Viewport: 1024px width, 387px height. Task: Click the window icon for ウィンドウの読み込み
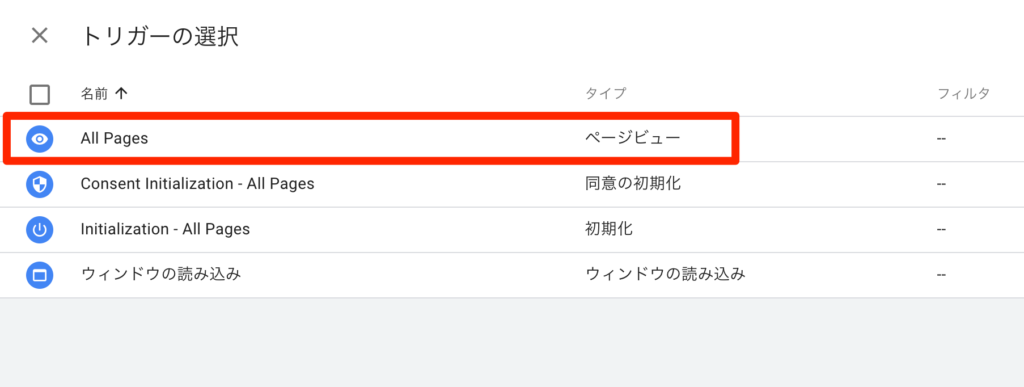point(40,275)
